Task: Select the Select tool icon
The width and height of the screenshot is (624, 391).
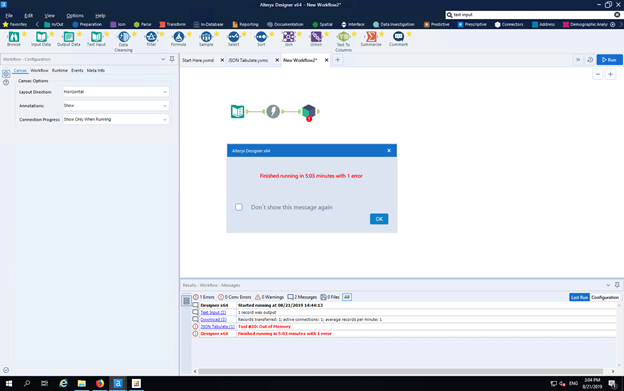Action: (233, 37)
